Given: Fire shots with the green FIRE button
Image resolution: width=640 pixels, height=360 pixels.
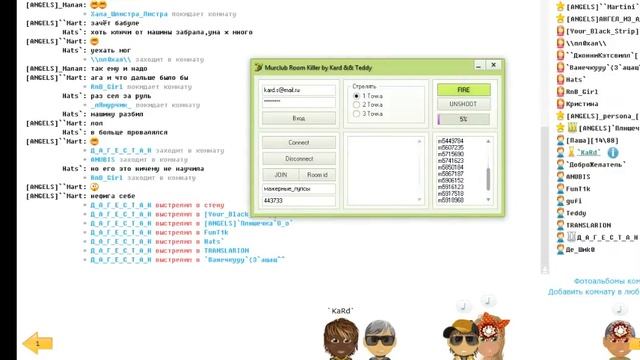Looking at the screenshot, I should coord(464,90).
